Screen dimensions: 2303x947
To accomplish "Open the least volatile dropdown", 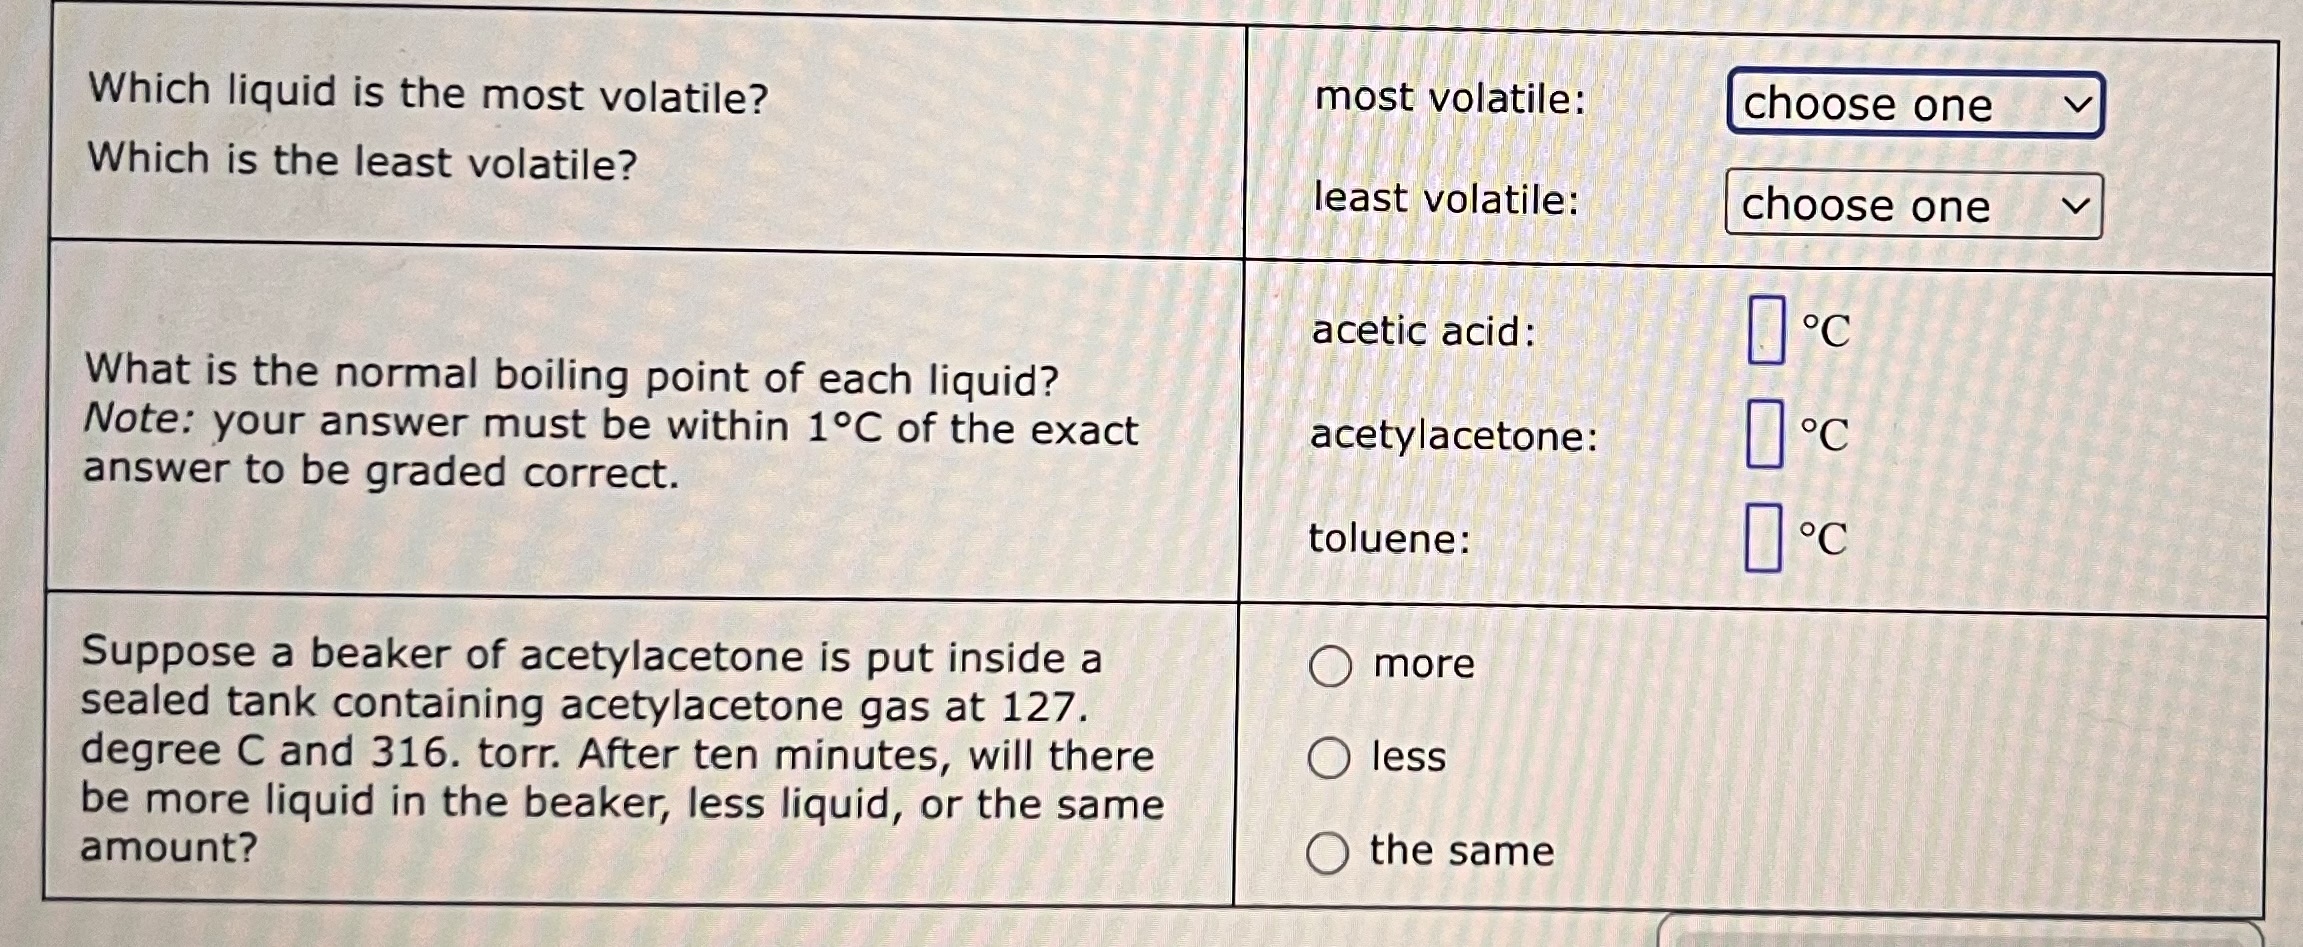I will coord(1915,205).
